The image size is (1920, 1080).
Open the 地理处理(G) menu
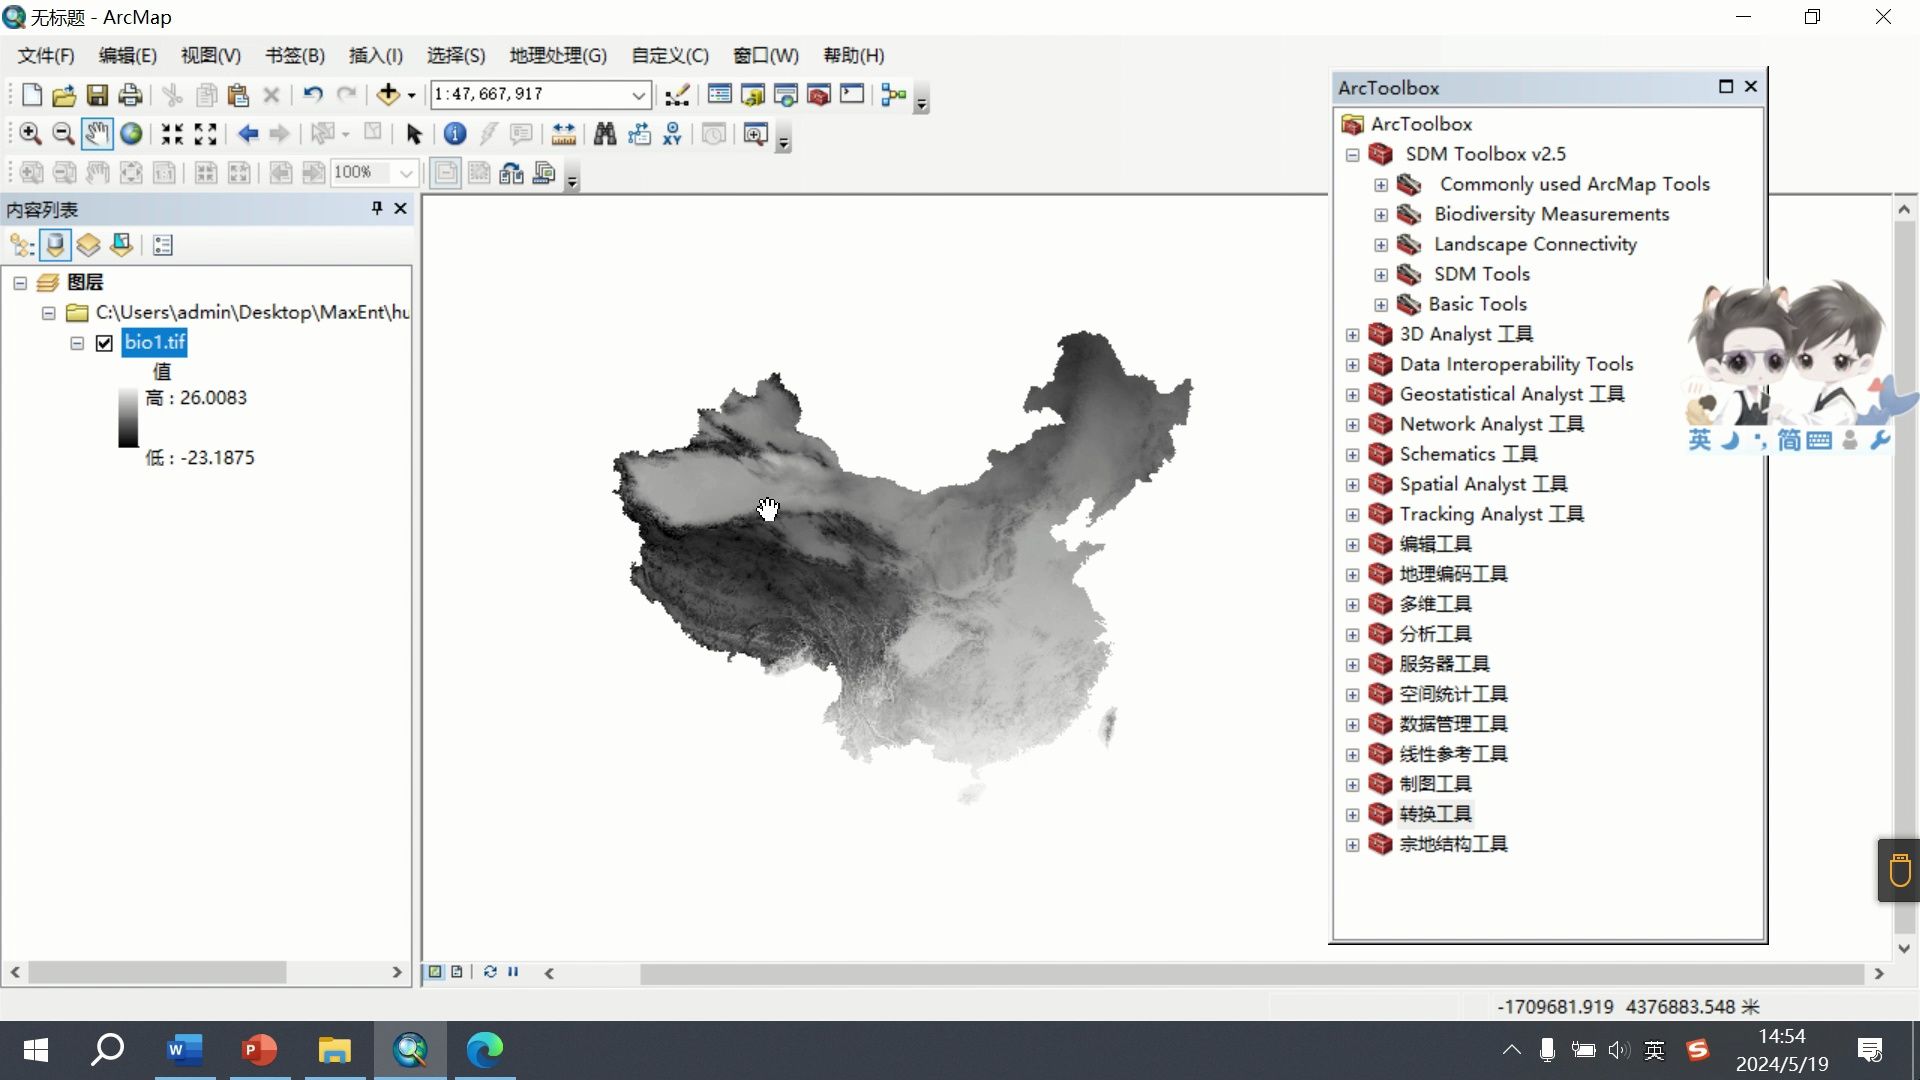(x=557, y=56)
